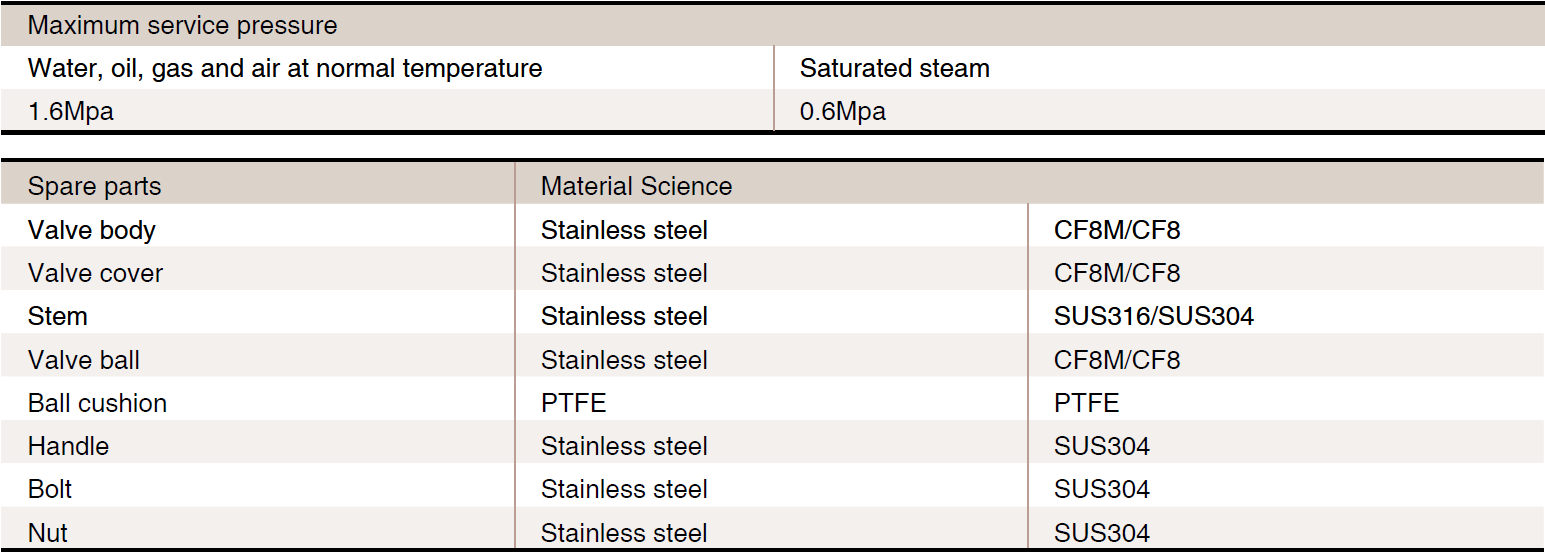The height and width of the screenshot is (552, 1545).
Task: Click the Nut row label
Action: click(48, 533)
